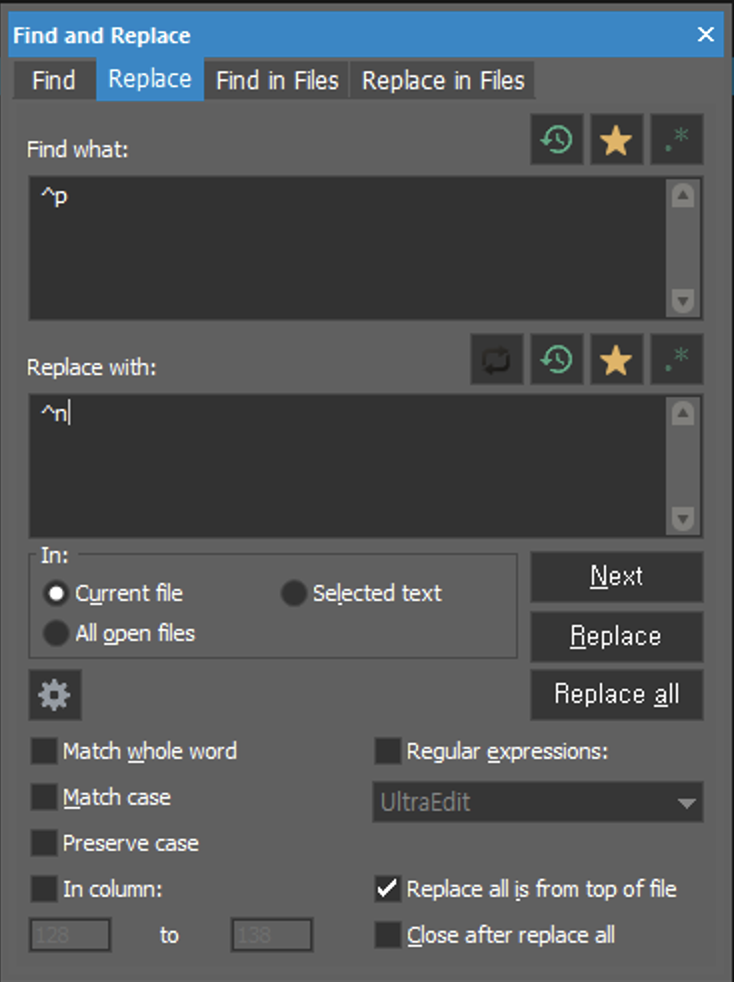Open Replace with history icon

(x=557, y=360)
